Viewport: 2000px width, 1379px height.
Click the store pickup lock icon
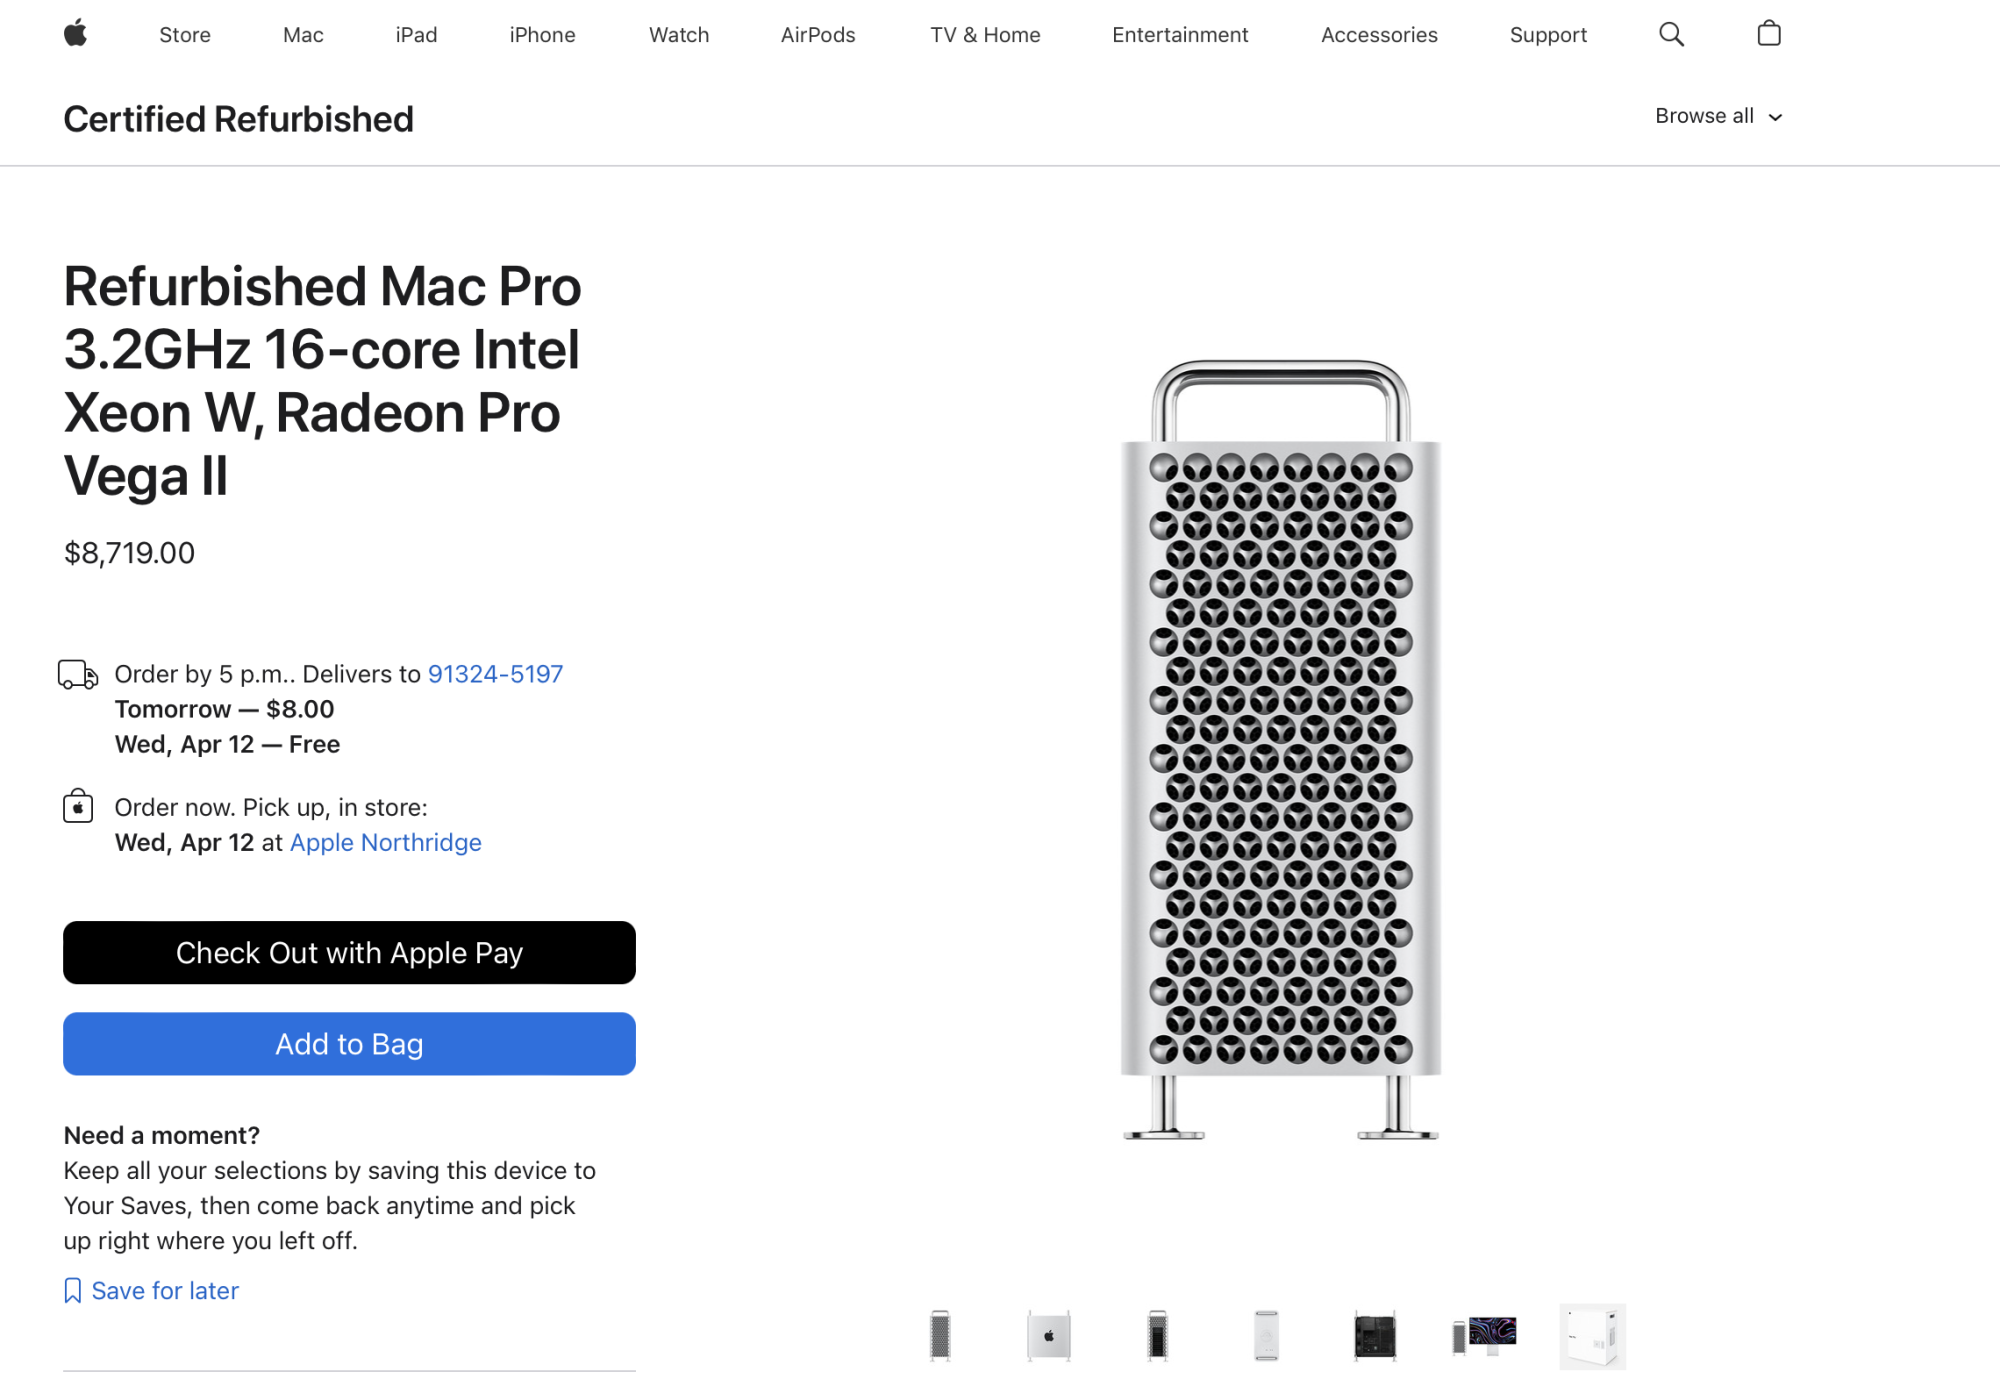point(78,806)
